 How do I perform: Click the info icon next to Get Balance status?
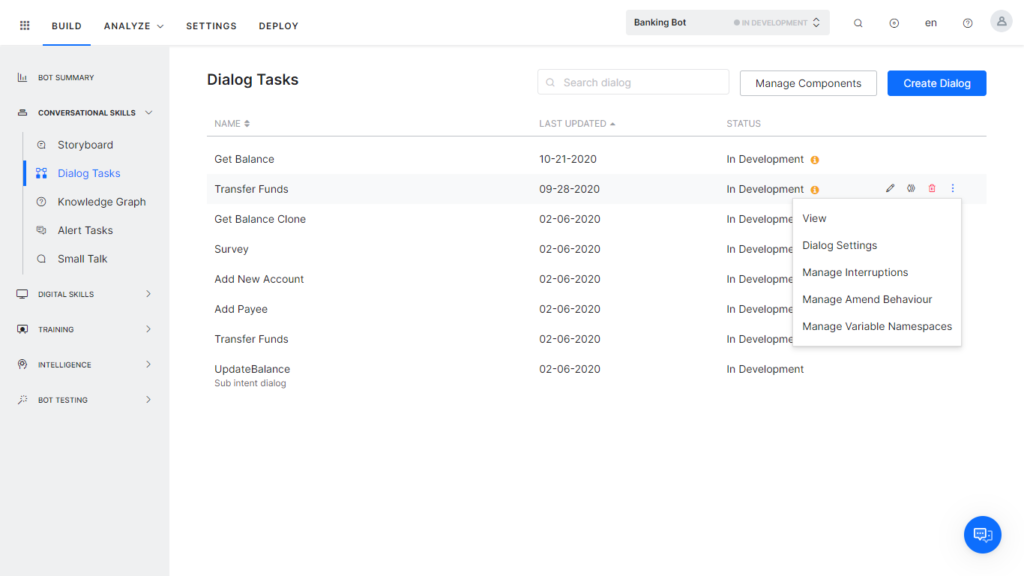pos(815,160)
